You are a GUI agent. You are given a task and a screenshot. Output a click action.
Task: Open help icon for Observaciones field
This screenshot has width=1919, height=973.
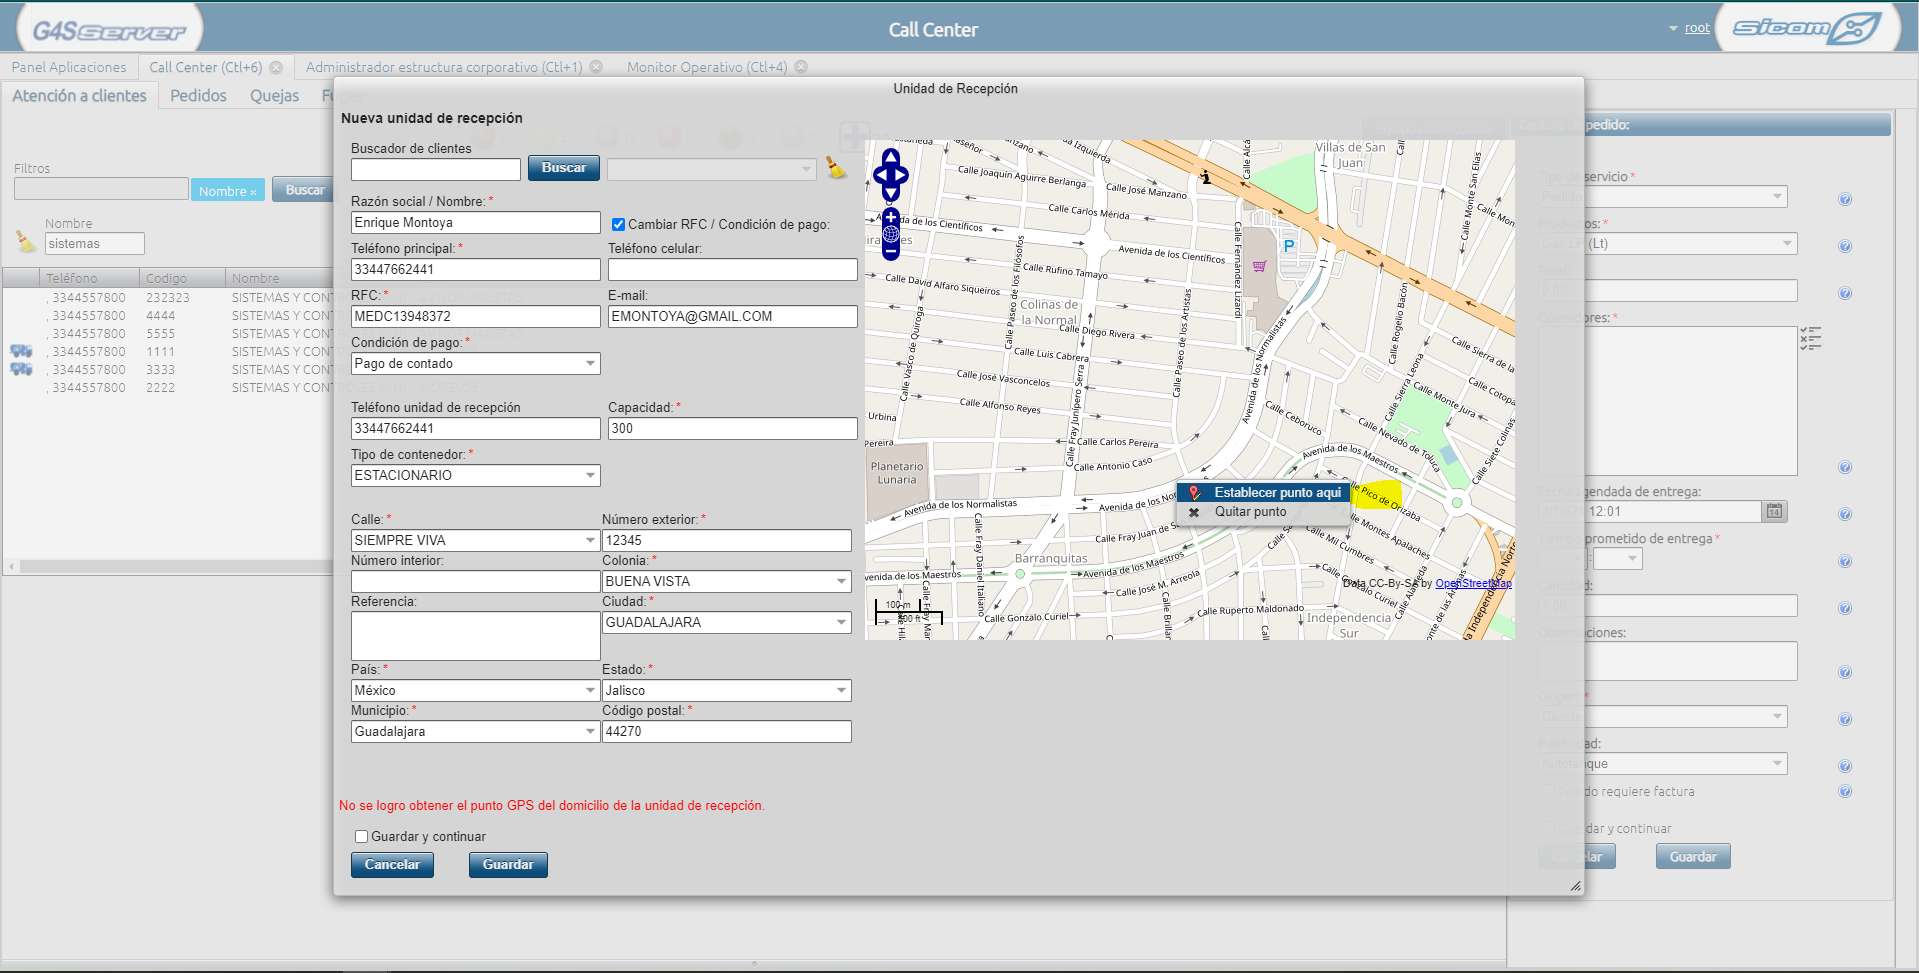[1845, 672]
